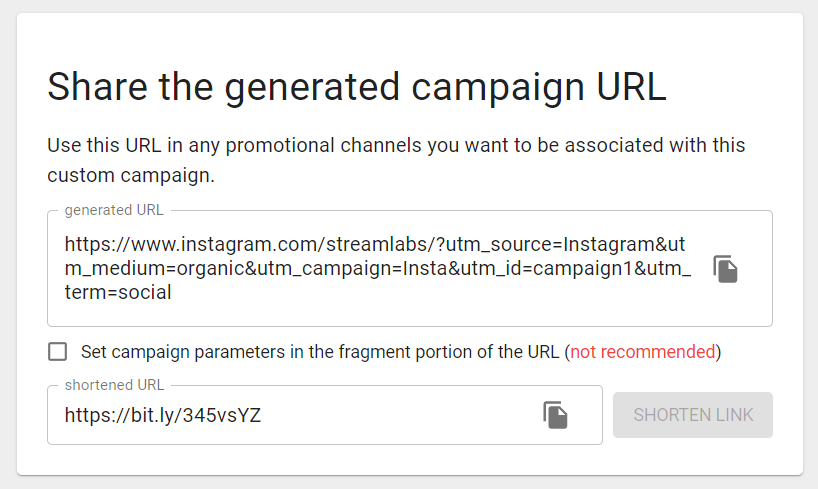
Task: Click the "generated URL" field label
Action: pyautogui.click(x=114, y=210)
